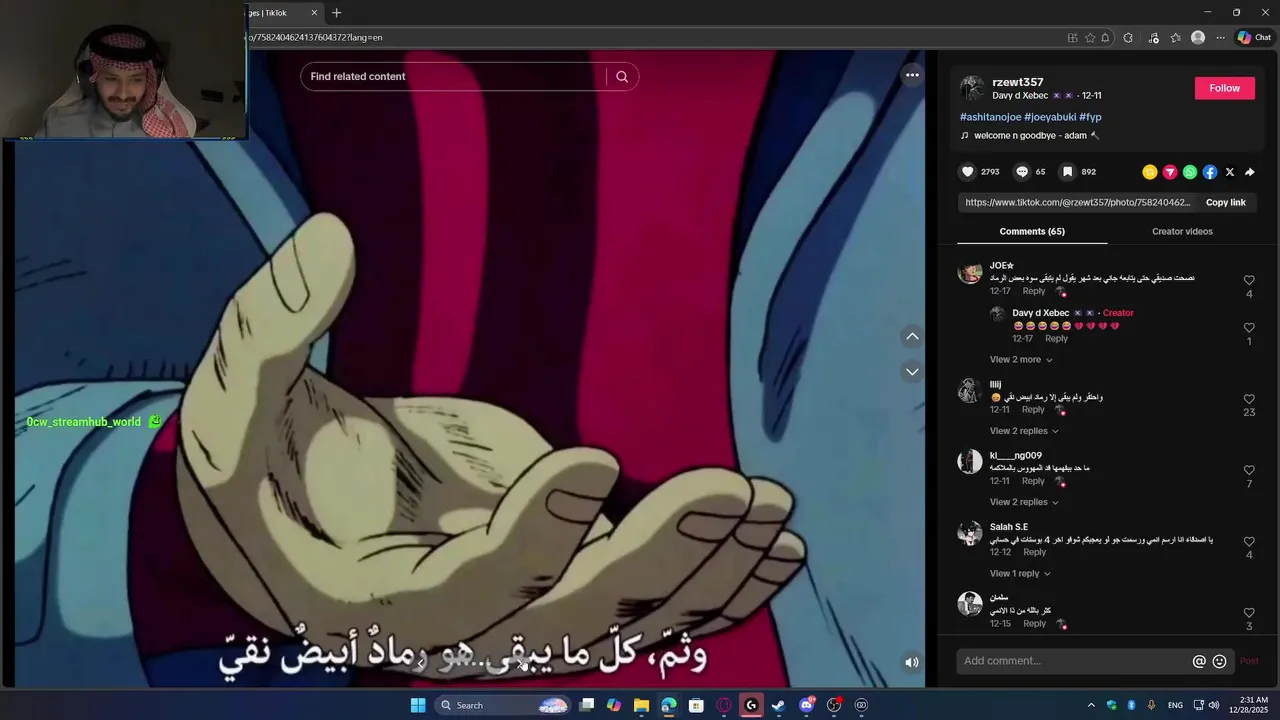Open Discord from the taskbar
This screenshot has height=720, width=1280.
pyautogui.click(x=806, y=705)
